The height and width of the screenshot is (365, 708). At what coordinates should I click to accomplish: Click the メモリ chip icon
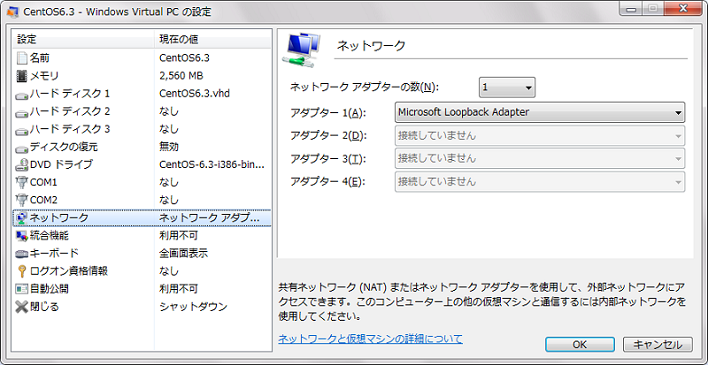(x=22, y=76)
